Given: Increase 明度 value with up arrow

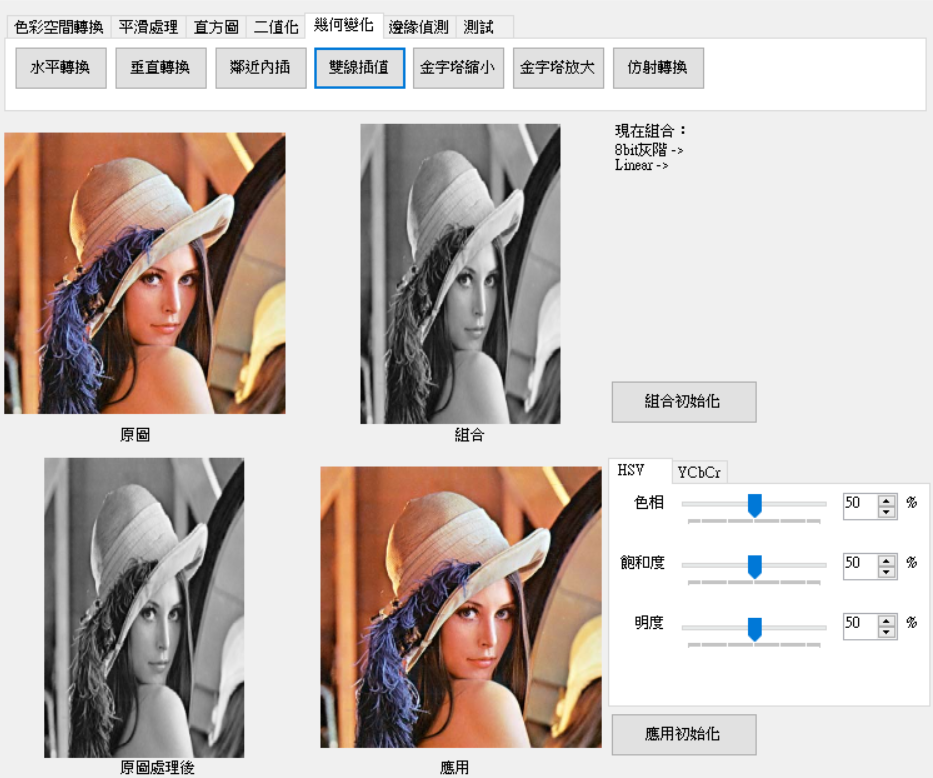Looking at the screenshot, I should 887,620.
